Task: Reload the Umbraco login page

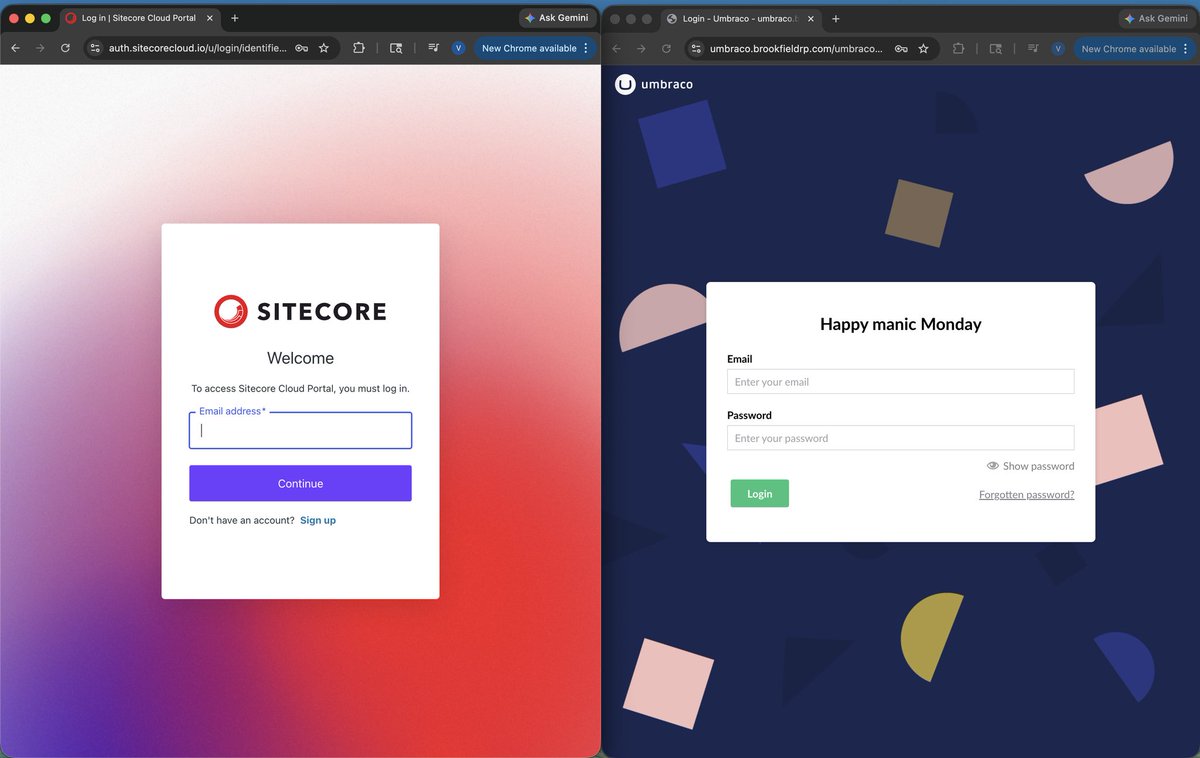Action: click(x=666, y=48)
